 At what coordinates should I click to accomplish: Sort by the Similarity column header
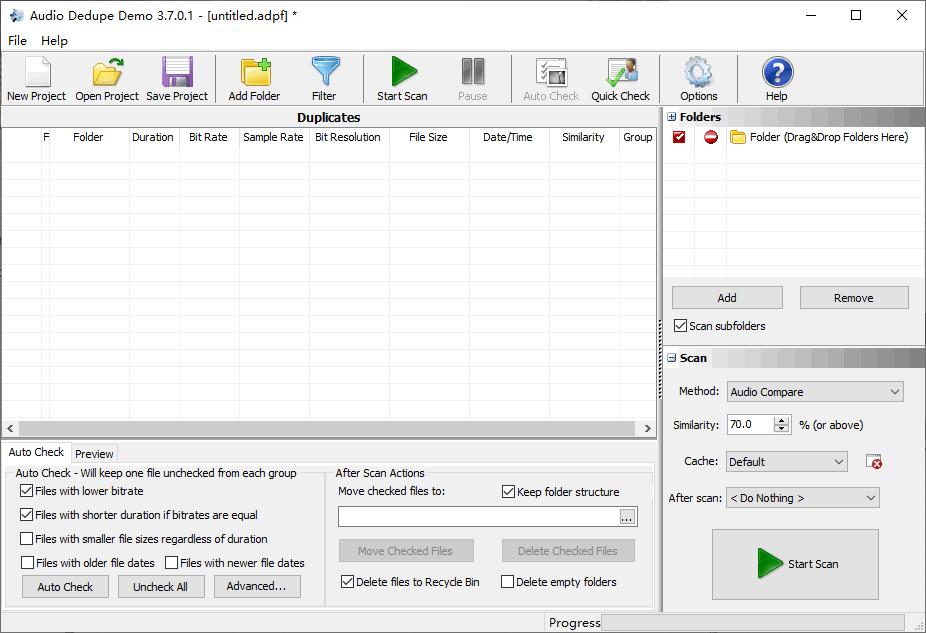(x=583, y=137)
